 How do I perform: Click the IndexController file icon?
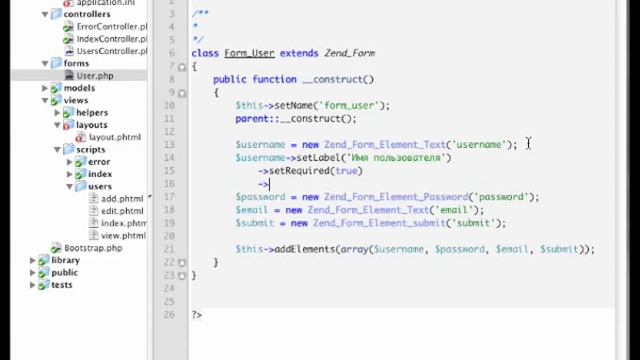pyautogui.click(x=69, y=39)
